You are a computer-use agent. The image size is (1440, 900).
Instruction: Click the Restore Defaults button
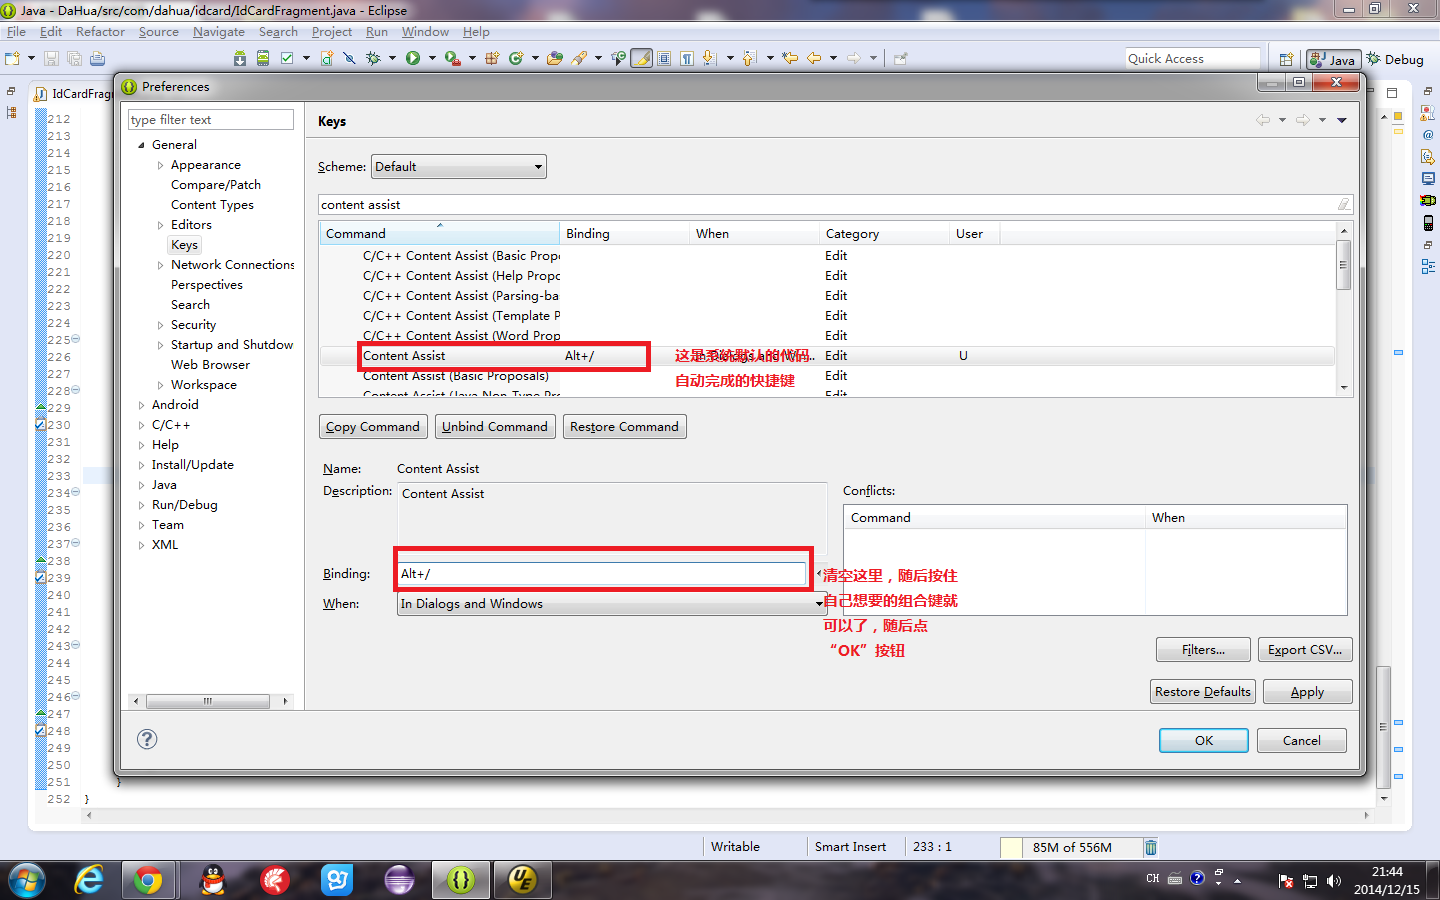tap(1203, 692)
